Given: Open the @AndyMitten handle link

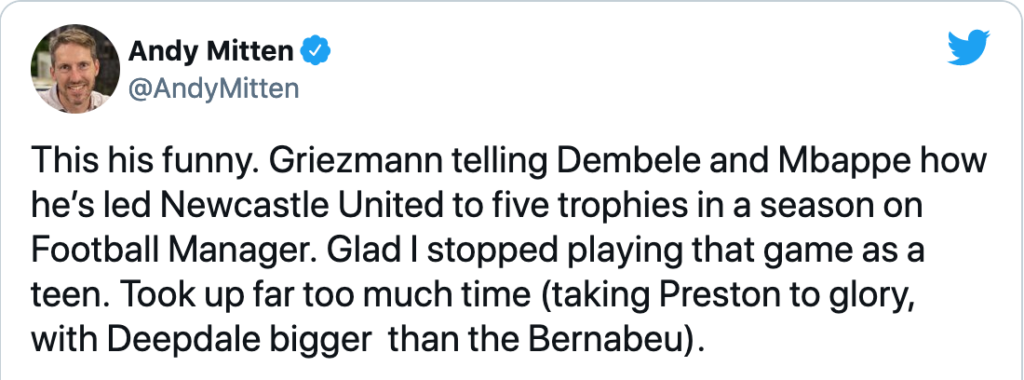Looking at the screenshot, I should pyautogui.click(x=214, y=88).
